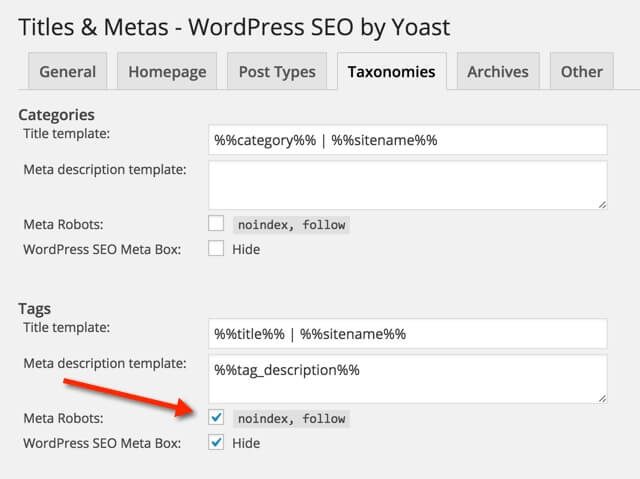Click the Tags "noindex, follow" label
640x479 pixels.
click(291, 419)
